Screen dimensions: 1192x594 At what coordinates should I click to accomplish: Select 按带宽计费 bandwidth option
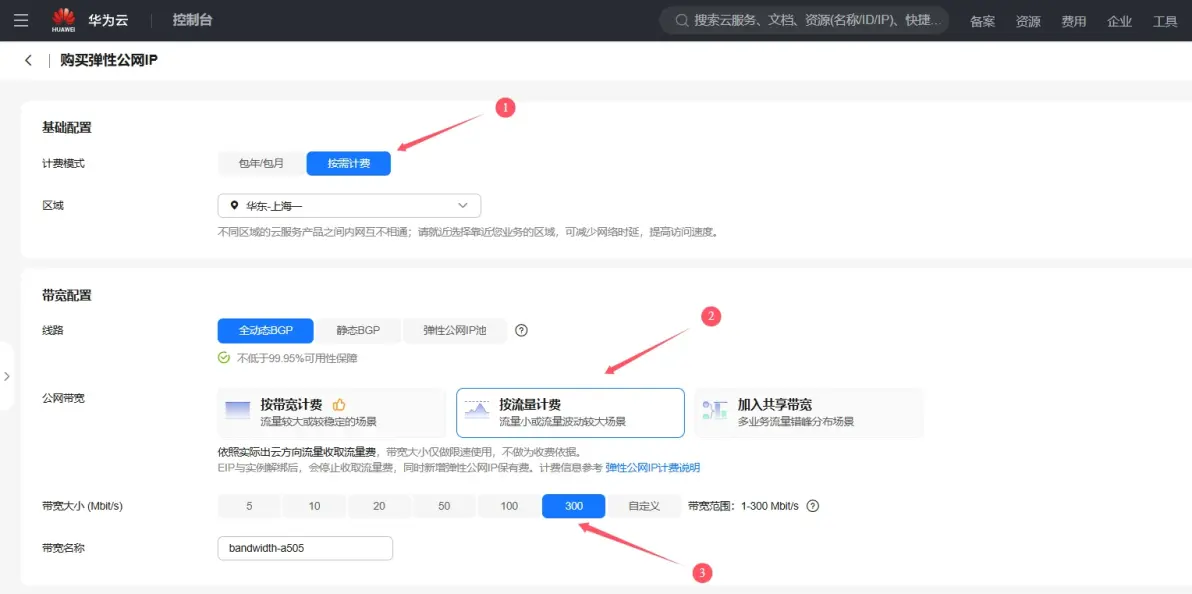click(x=331, y=413)
